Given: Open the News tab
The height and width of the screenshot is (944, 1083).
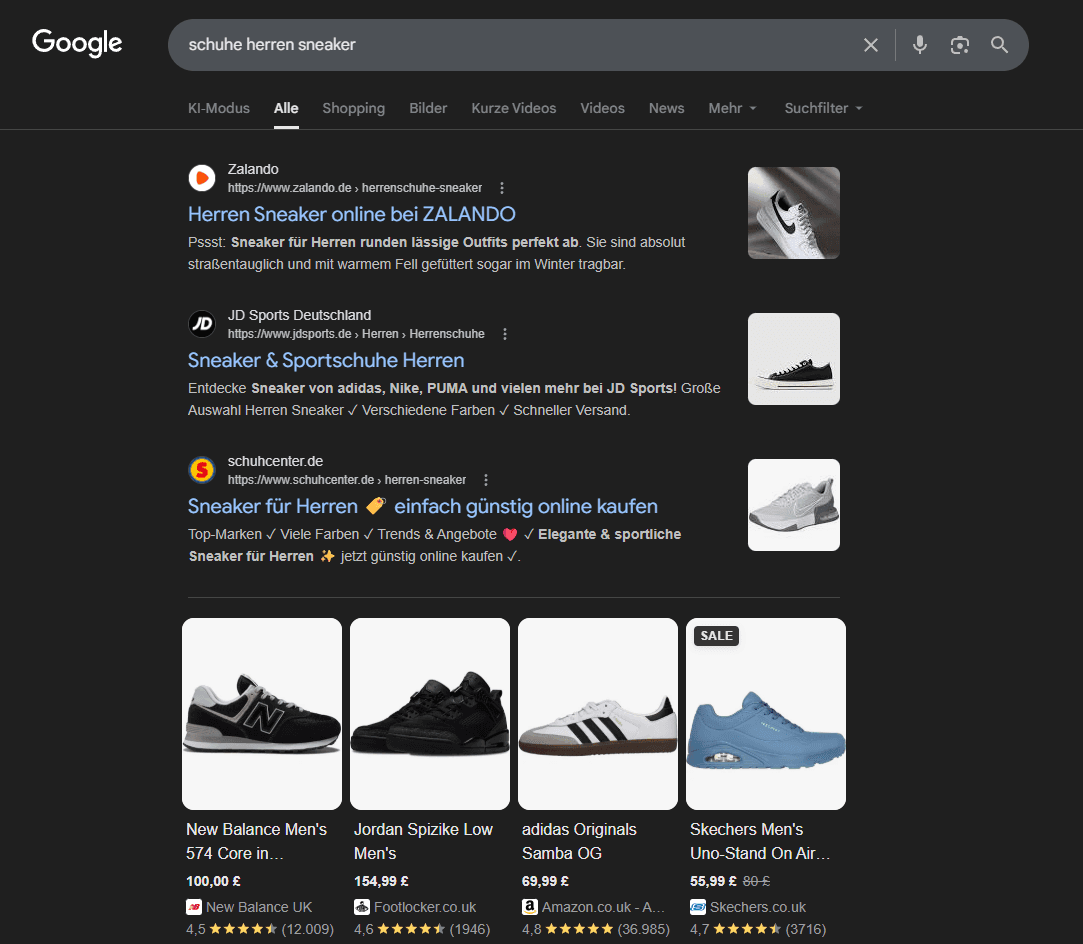Looking at the screenshot, I should coord(667,108).
